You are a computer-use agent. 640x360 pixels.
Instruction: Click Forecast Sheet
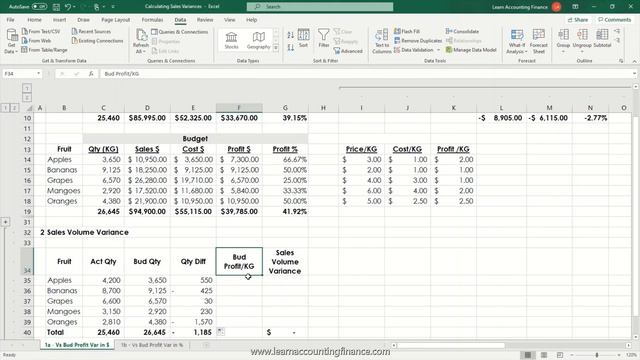pyautogui.click(x=539, y=41)
